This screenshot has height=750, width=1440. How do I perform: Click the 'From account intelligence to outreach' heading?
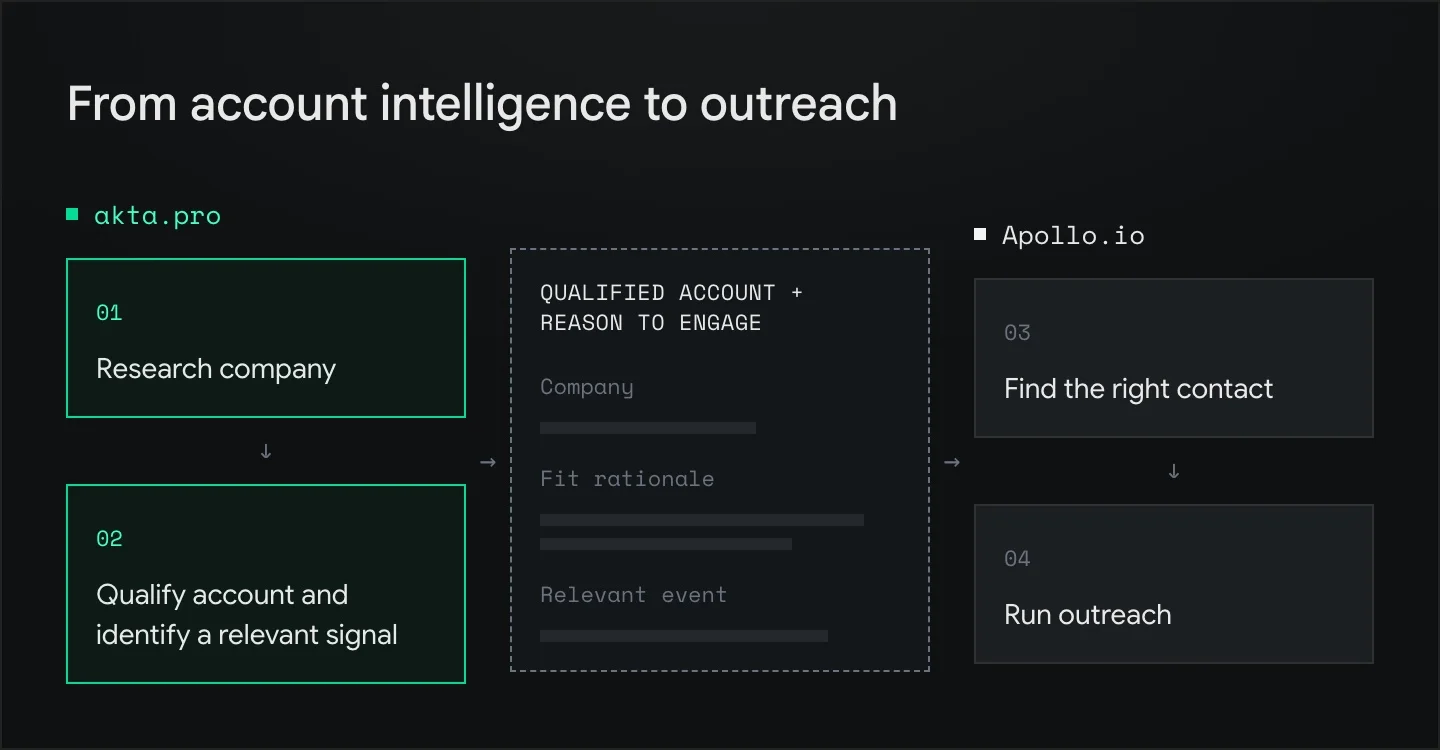[x=482, y=104]
